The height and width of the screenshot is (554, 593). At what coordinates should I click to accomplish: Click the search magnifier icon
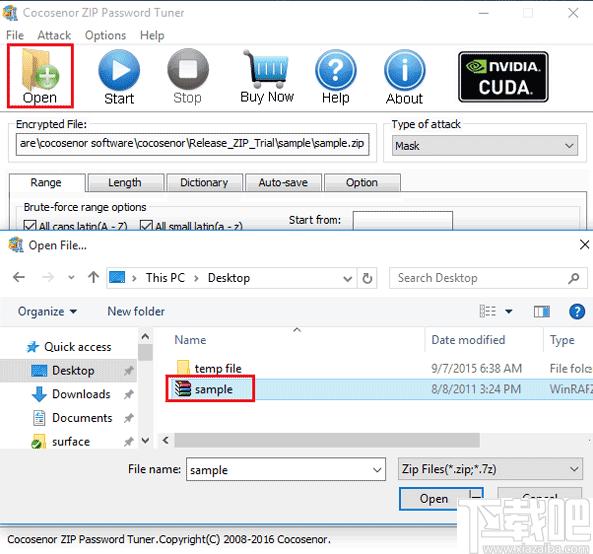[573, 278]
